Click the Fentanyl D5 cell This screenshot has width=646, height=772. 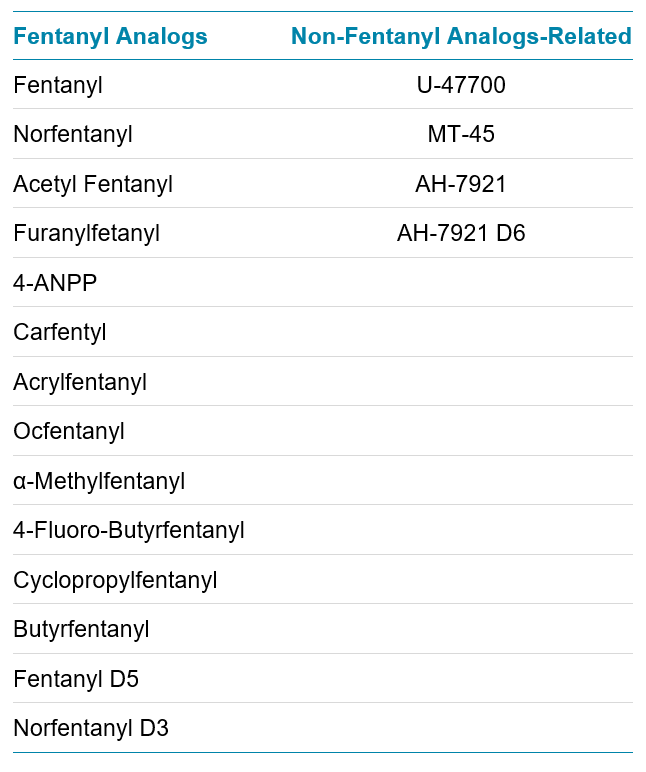(x=76, y=680)
